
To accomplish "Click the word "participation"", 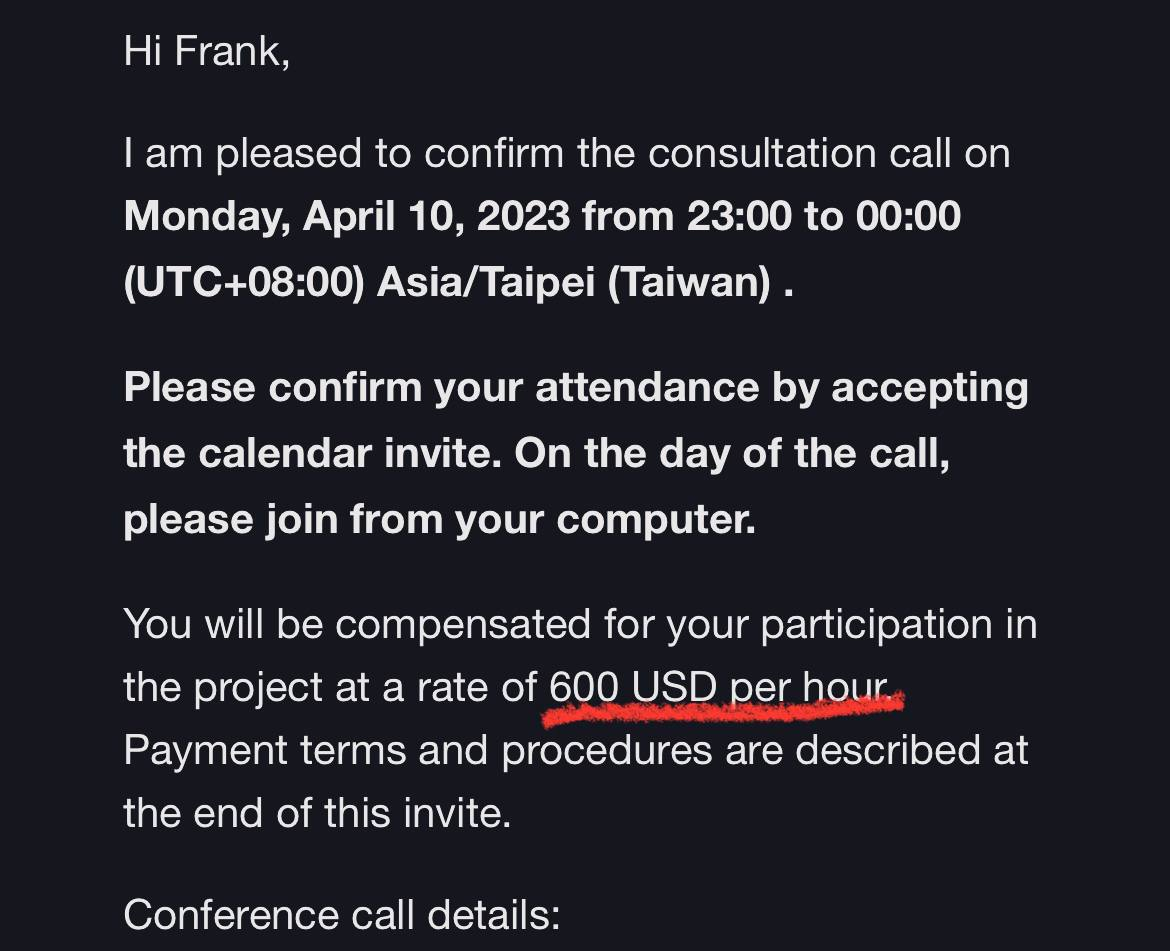I will [877, 625].
